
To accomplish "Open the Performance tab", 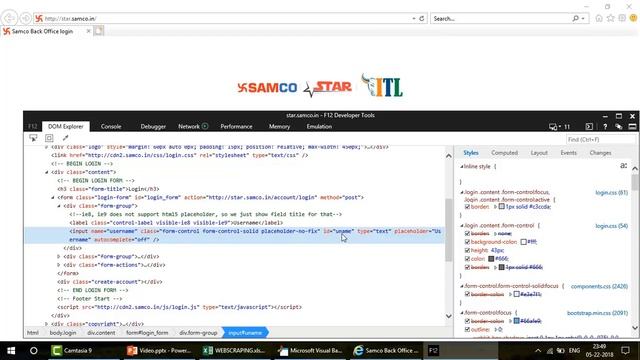I will coord(236,127).
